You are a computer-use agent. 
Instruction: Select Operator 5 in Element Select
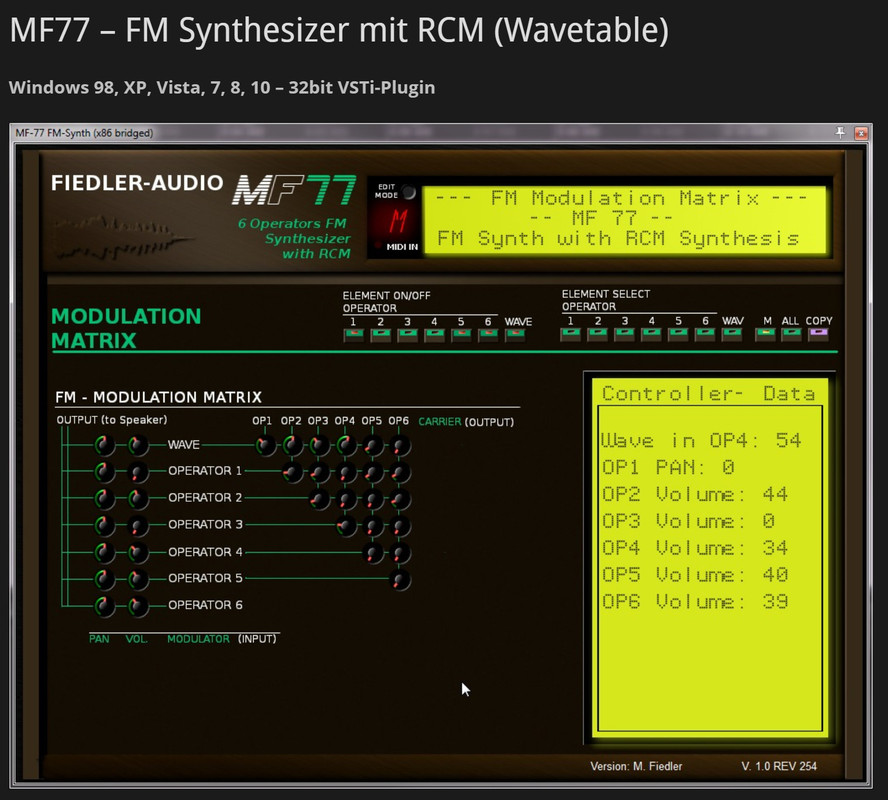678,334
